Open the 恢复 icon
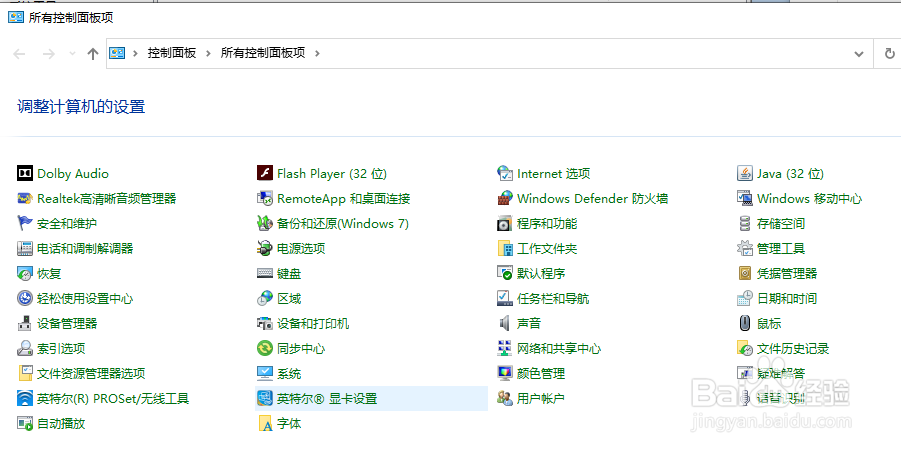This screenshot has width=901, height=452. pos(25,273)
